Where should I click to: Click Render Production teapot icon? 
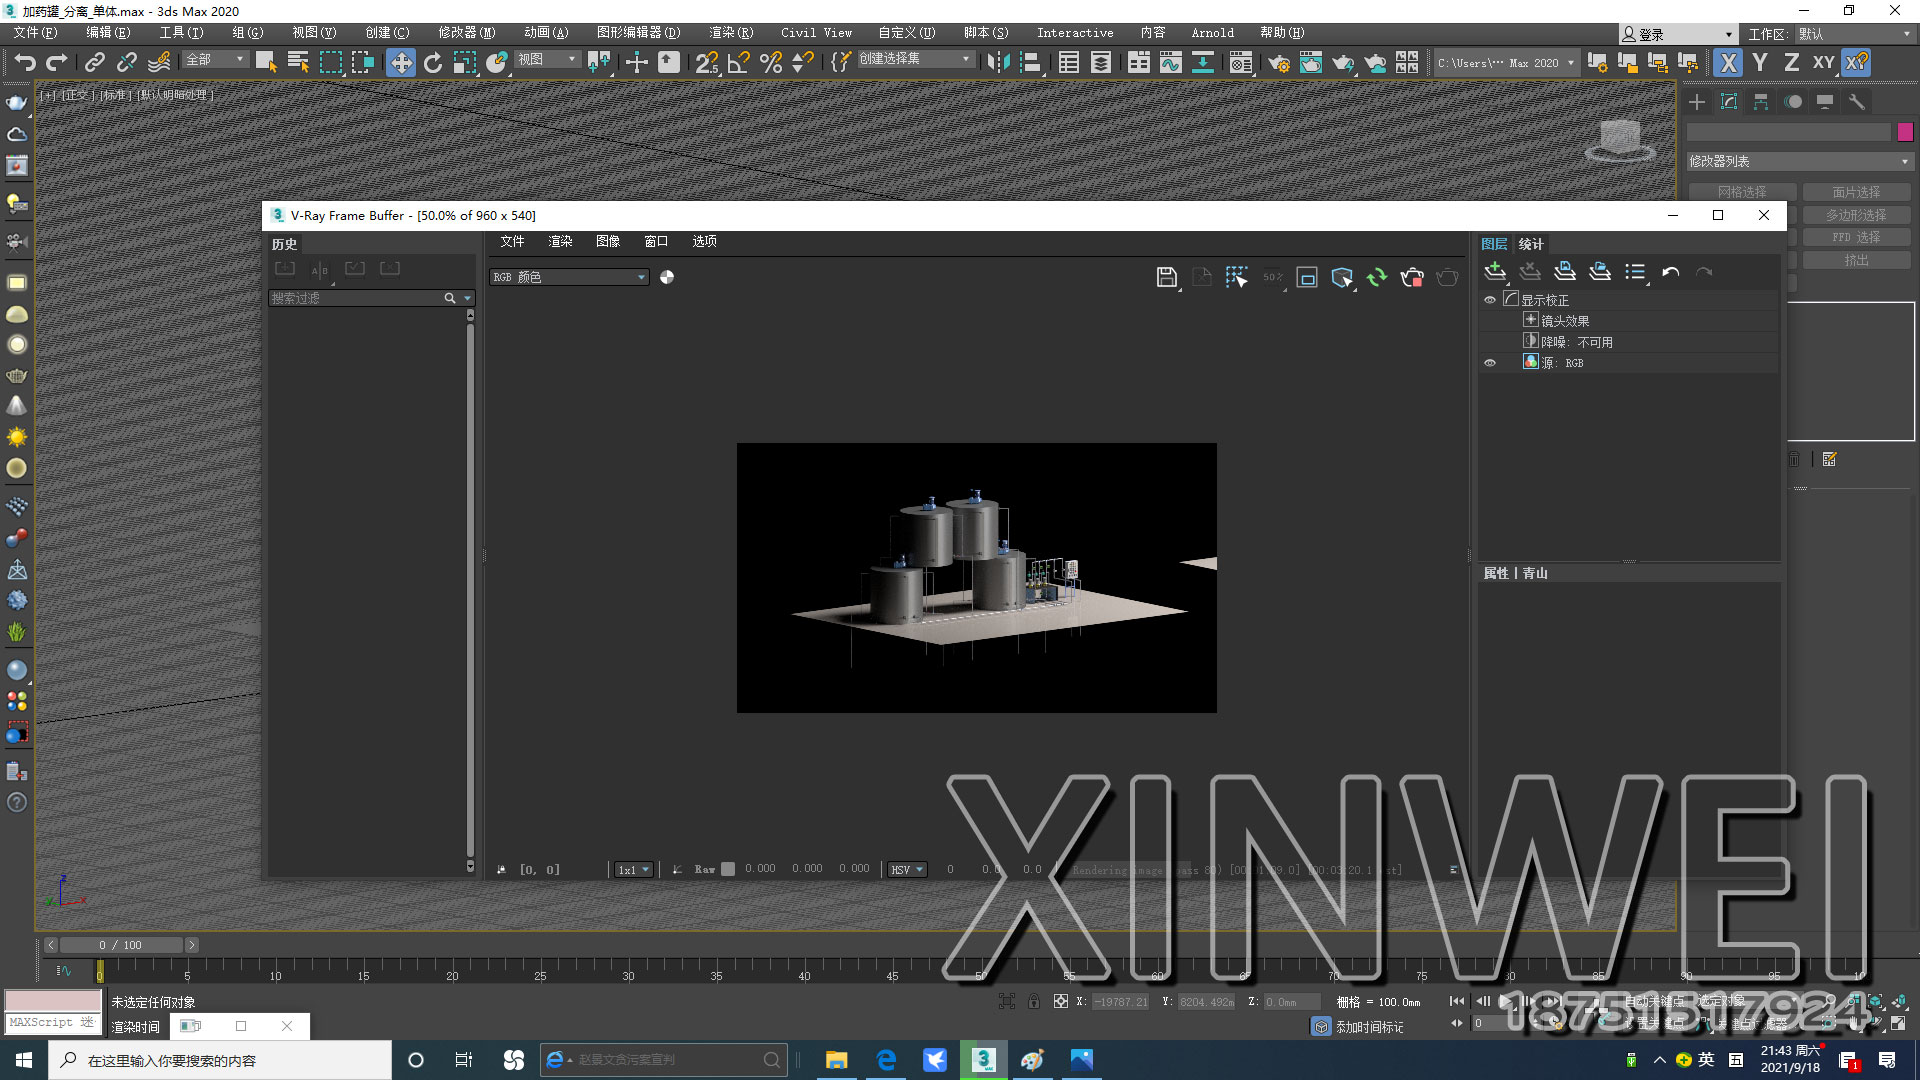1342,62
